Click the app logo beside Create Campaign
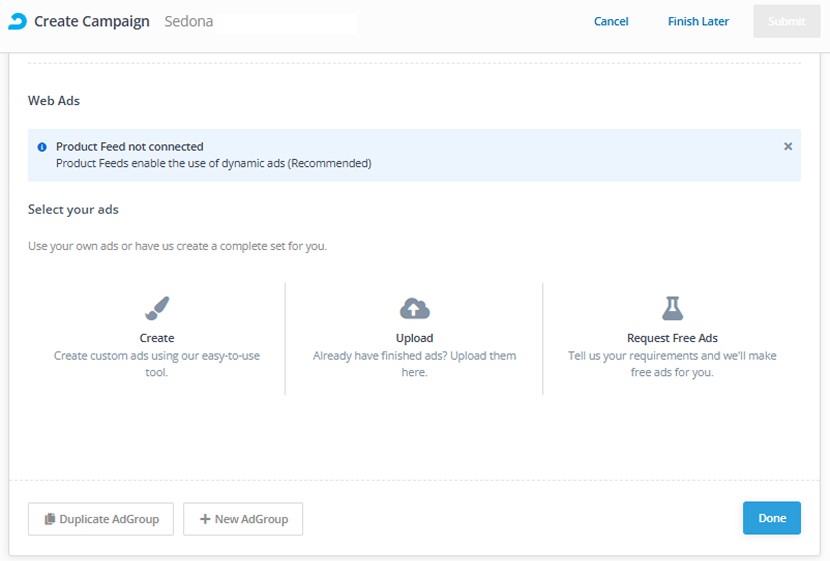 tap(17, 21)
